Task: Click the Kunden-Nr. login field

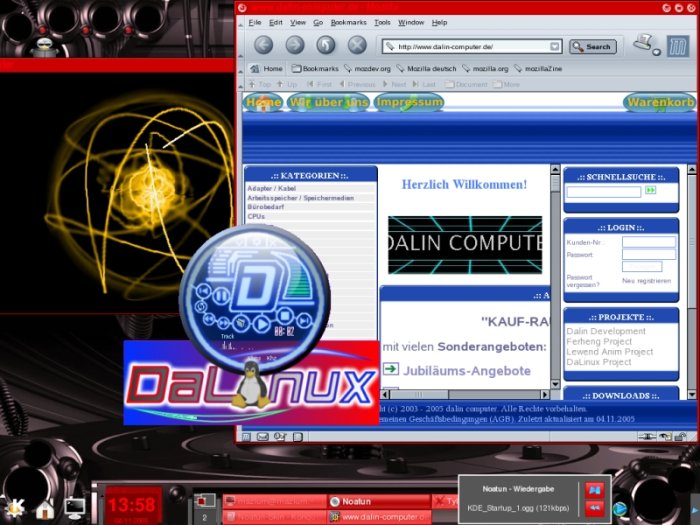Action: pyautogui.click(x=649, y=242)
